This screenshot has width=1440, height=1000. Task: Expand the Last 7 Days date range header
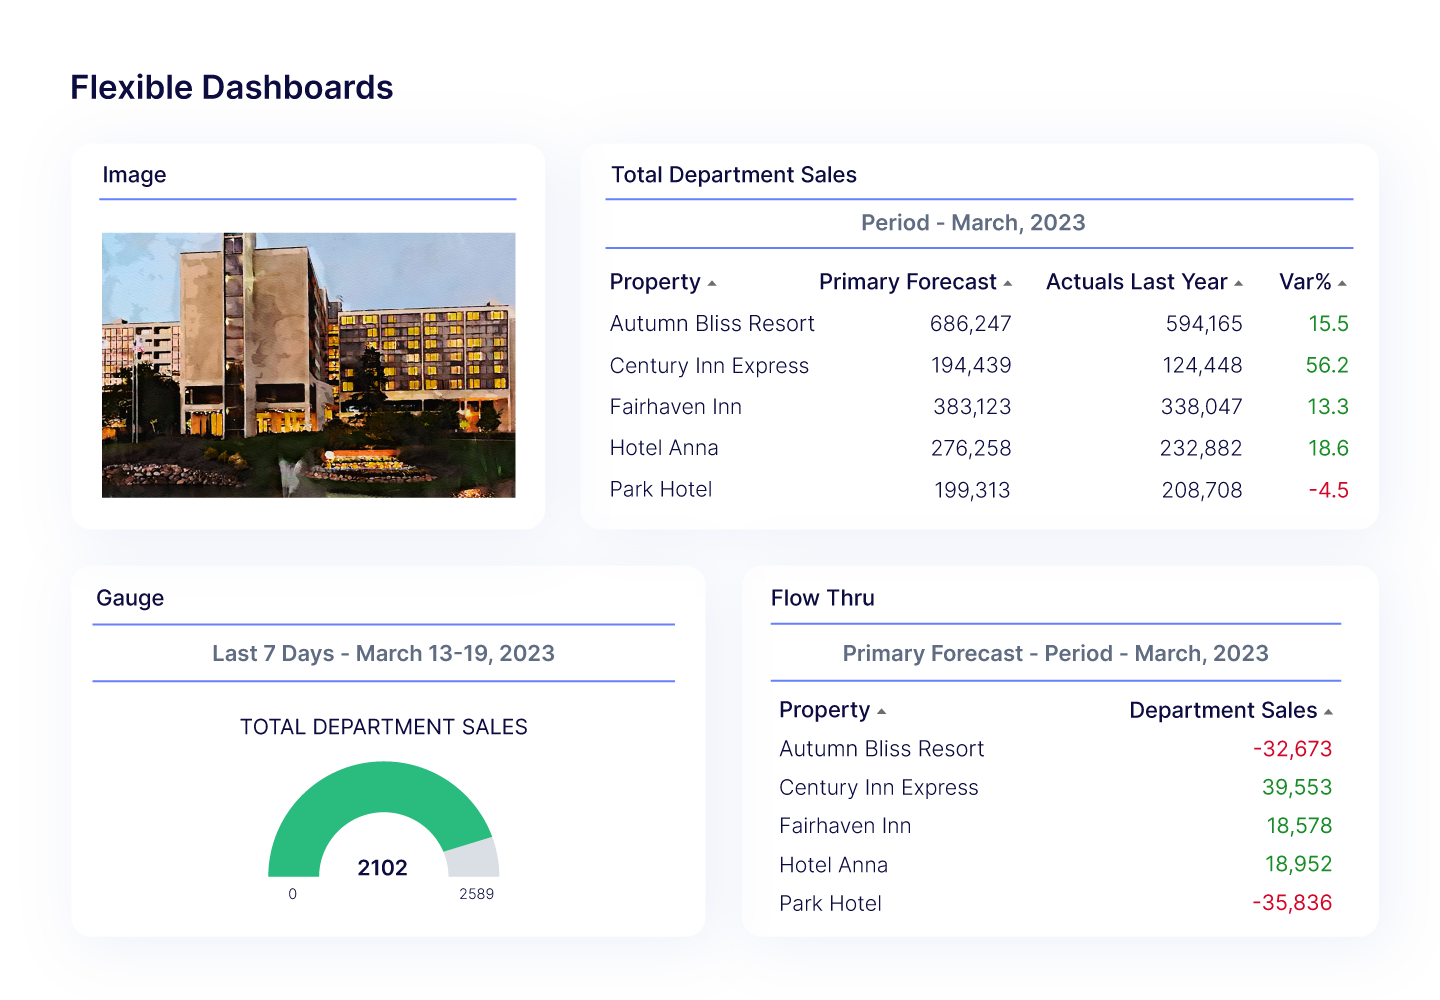384,653
